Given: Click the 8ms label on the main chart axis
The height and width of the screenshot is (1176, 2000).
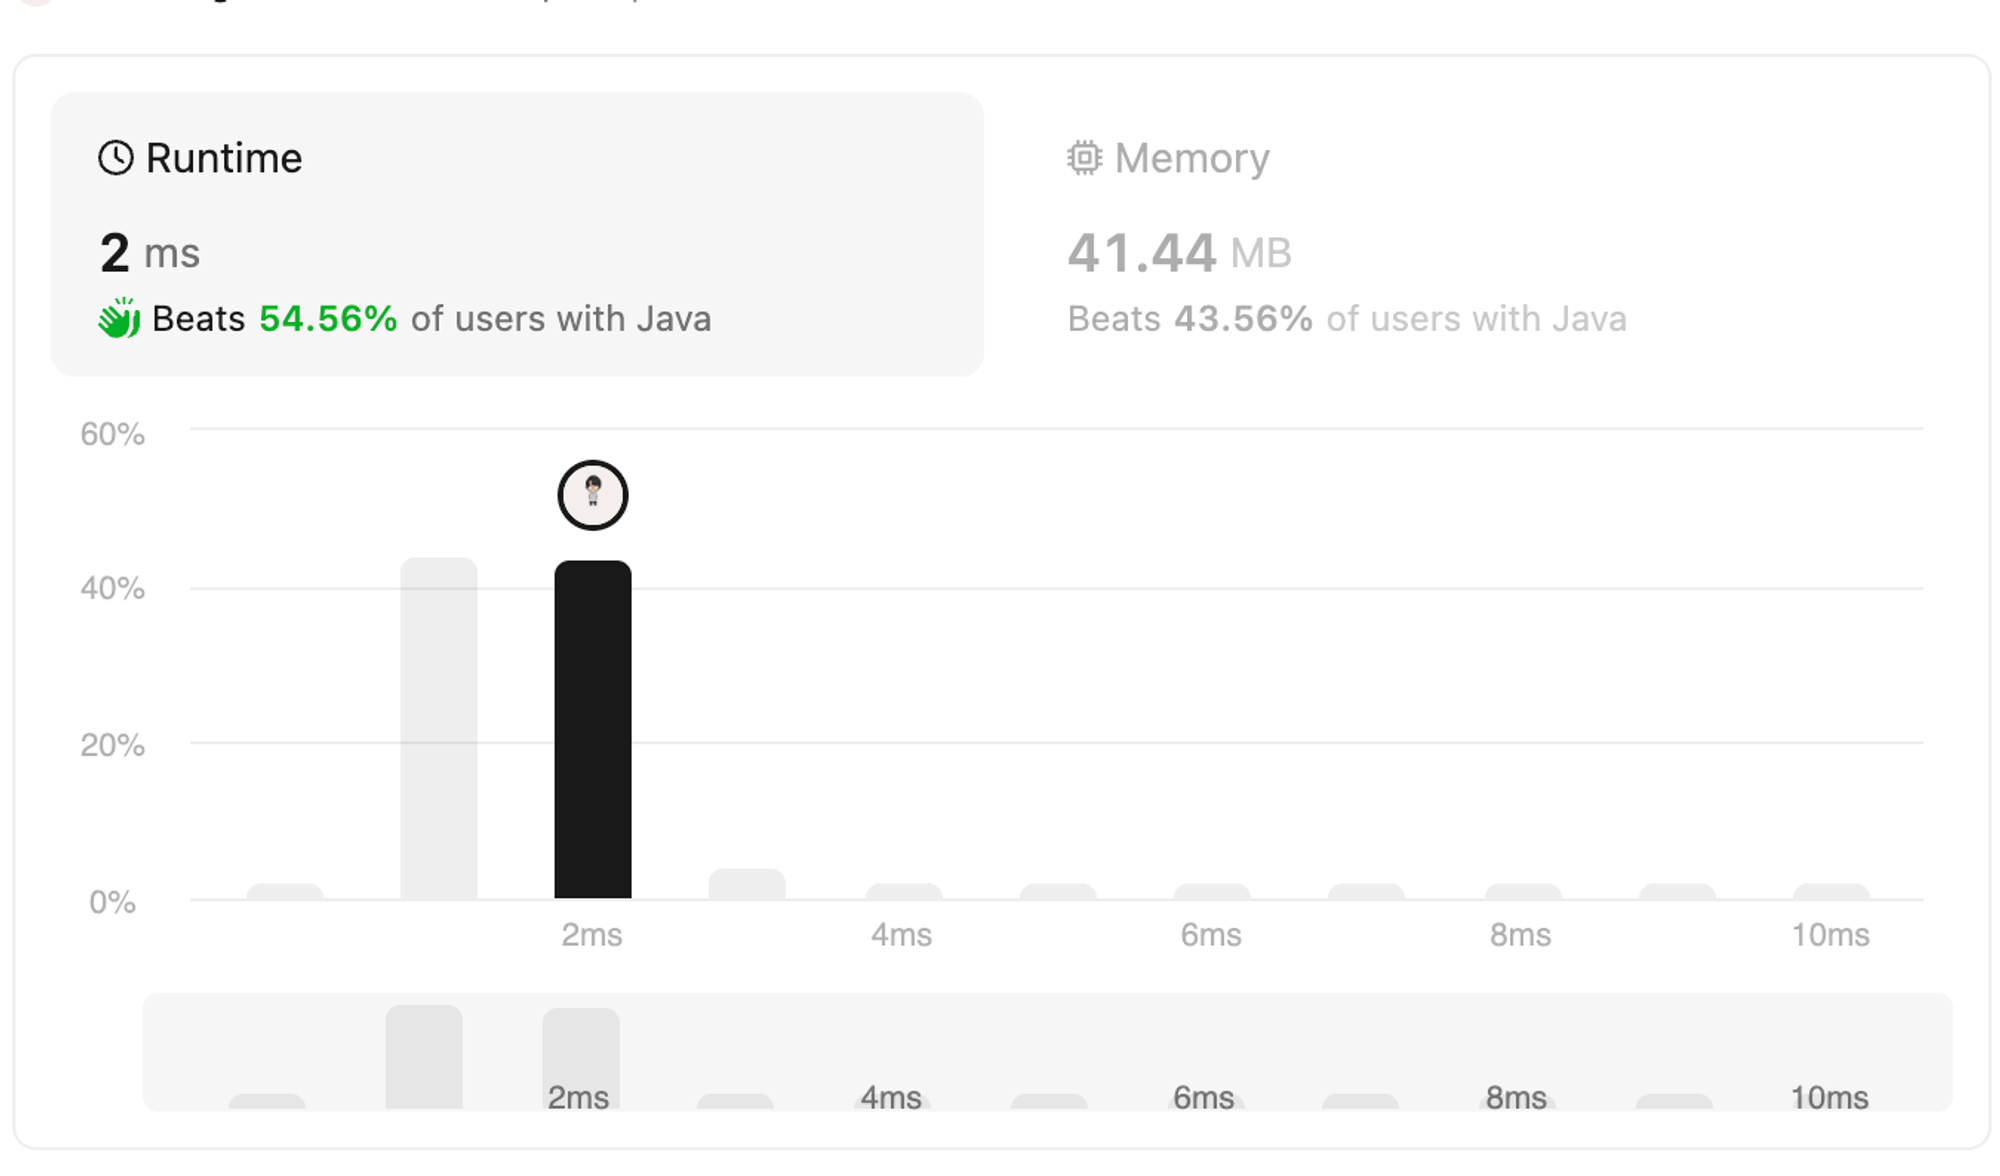Looking at the screenshot, I should pos(1520,935).
